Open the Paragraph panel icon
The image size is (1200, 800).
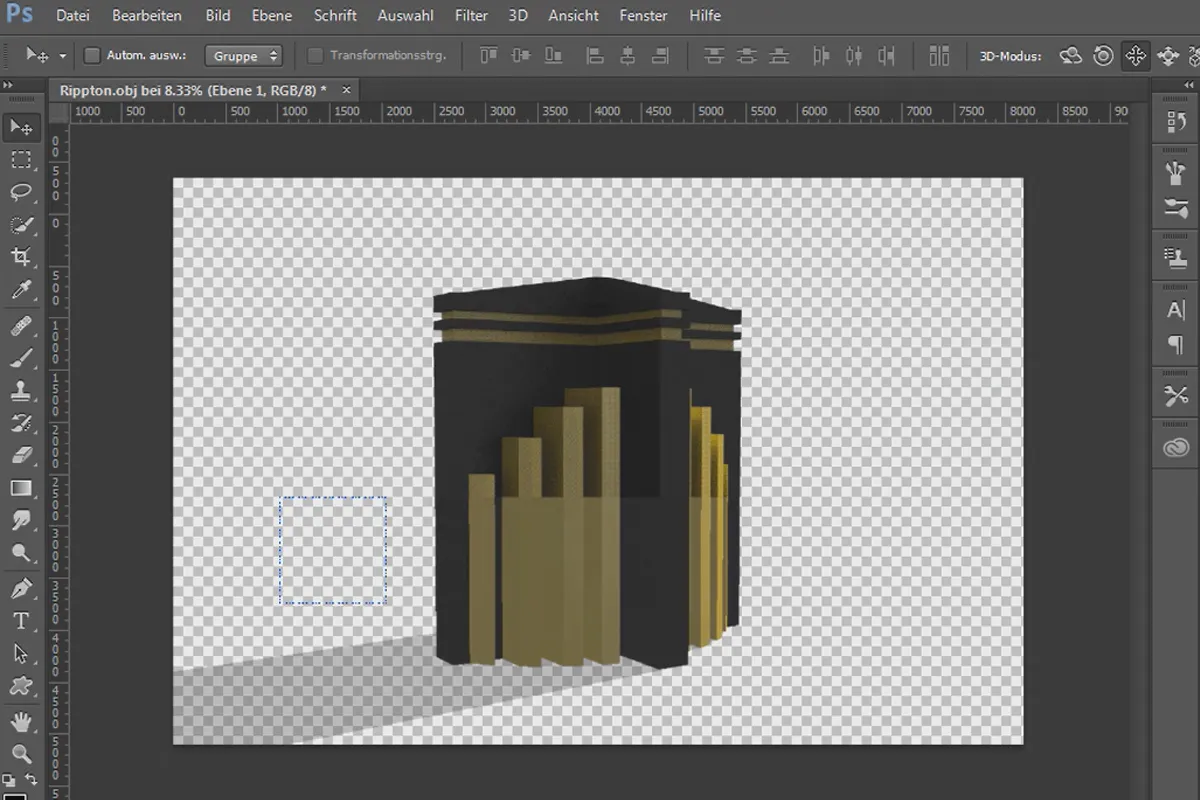coord(1176,345)
